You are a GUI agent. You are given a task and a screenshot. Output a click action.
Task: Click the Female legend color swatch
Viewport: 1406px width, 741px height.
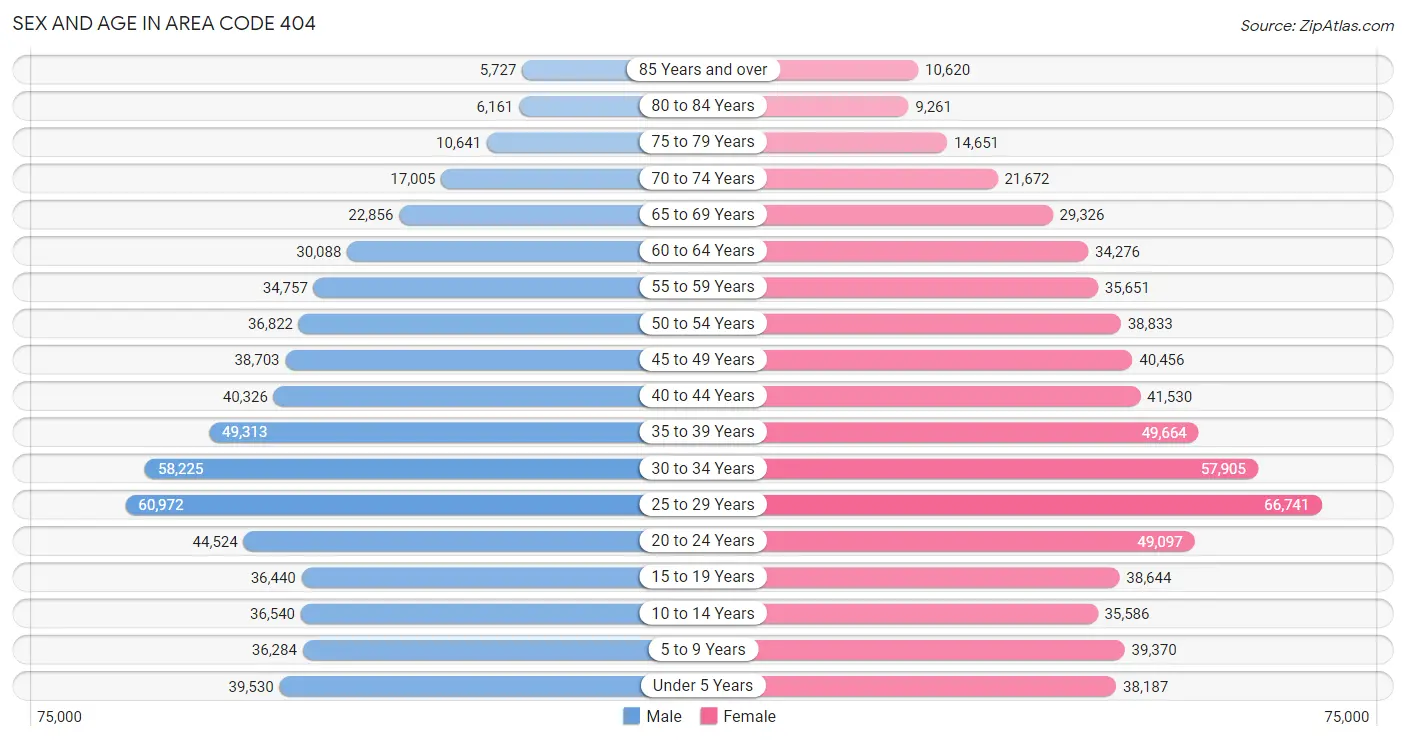pos(709,716)
